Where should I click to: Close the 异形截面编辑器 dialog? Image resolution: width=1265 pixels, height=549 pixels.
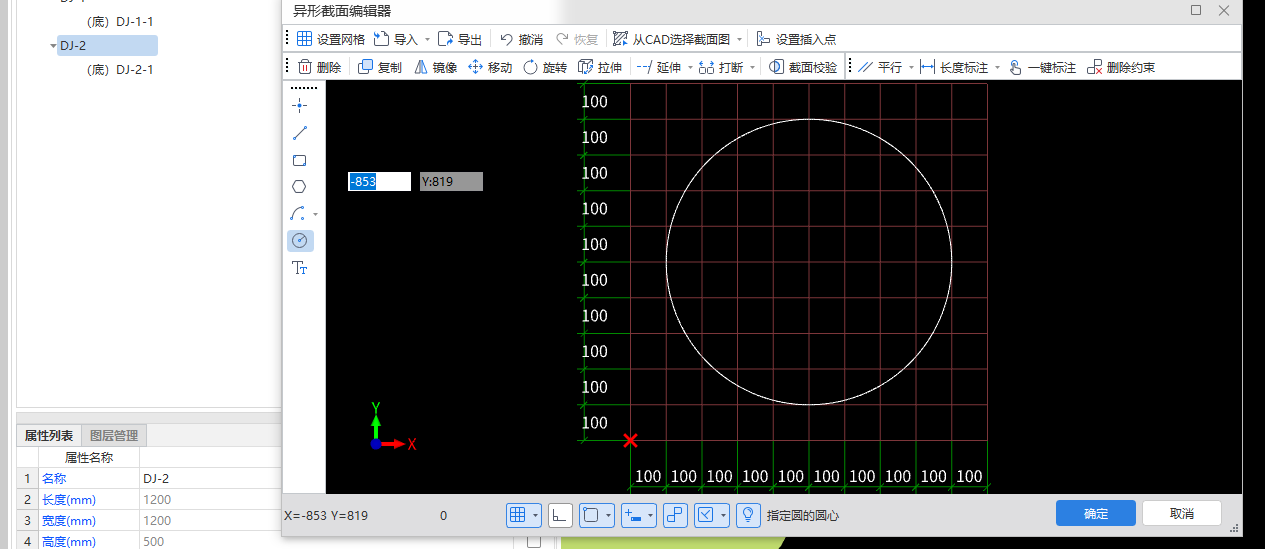[1224, 10]
